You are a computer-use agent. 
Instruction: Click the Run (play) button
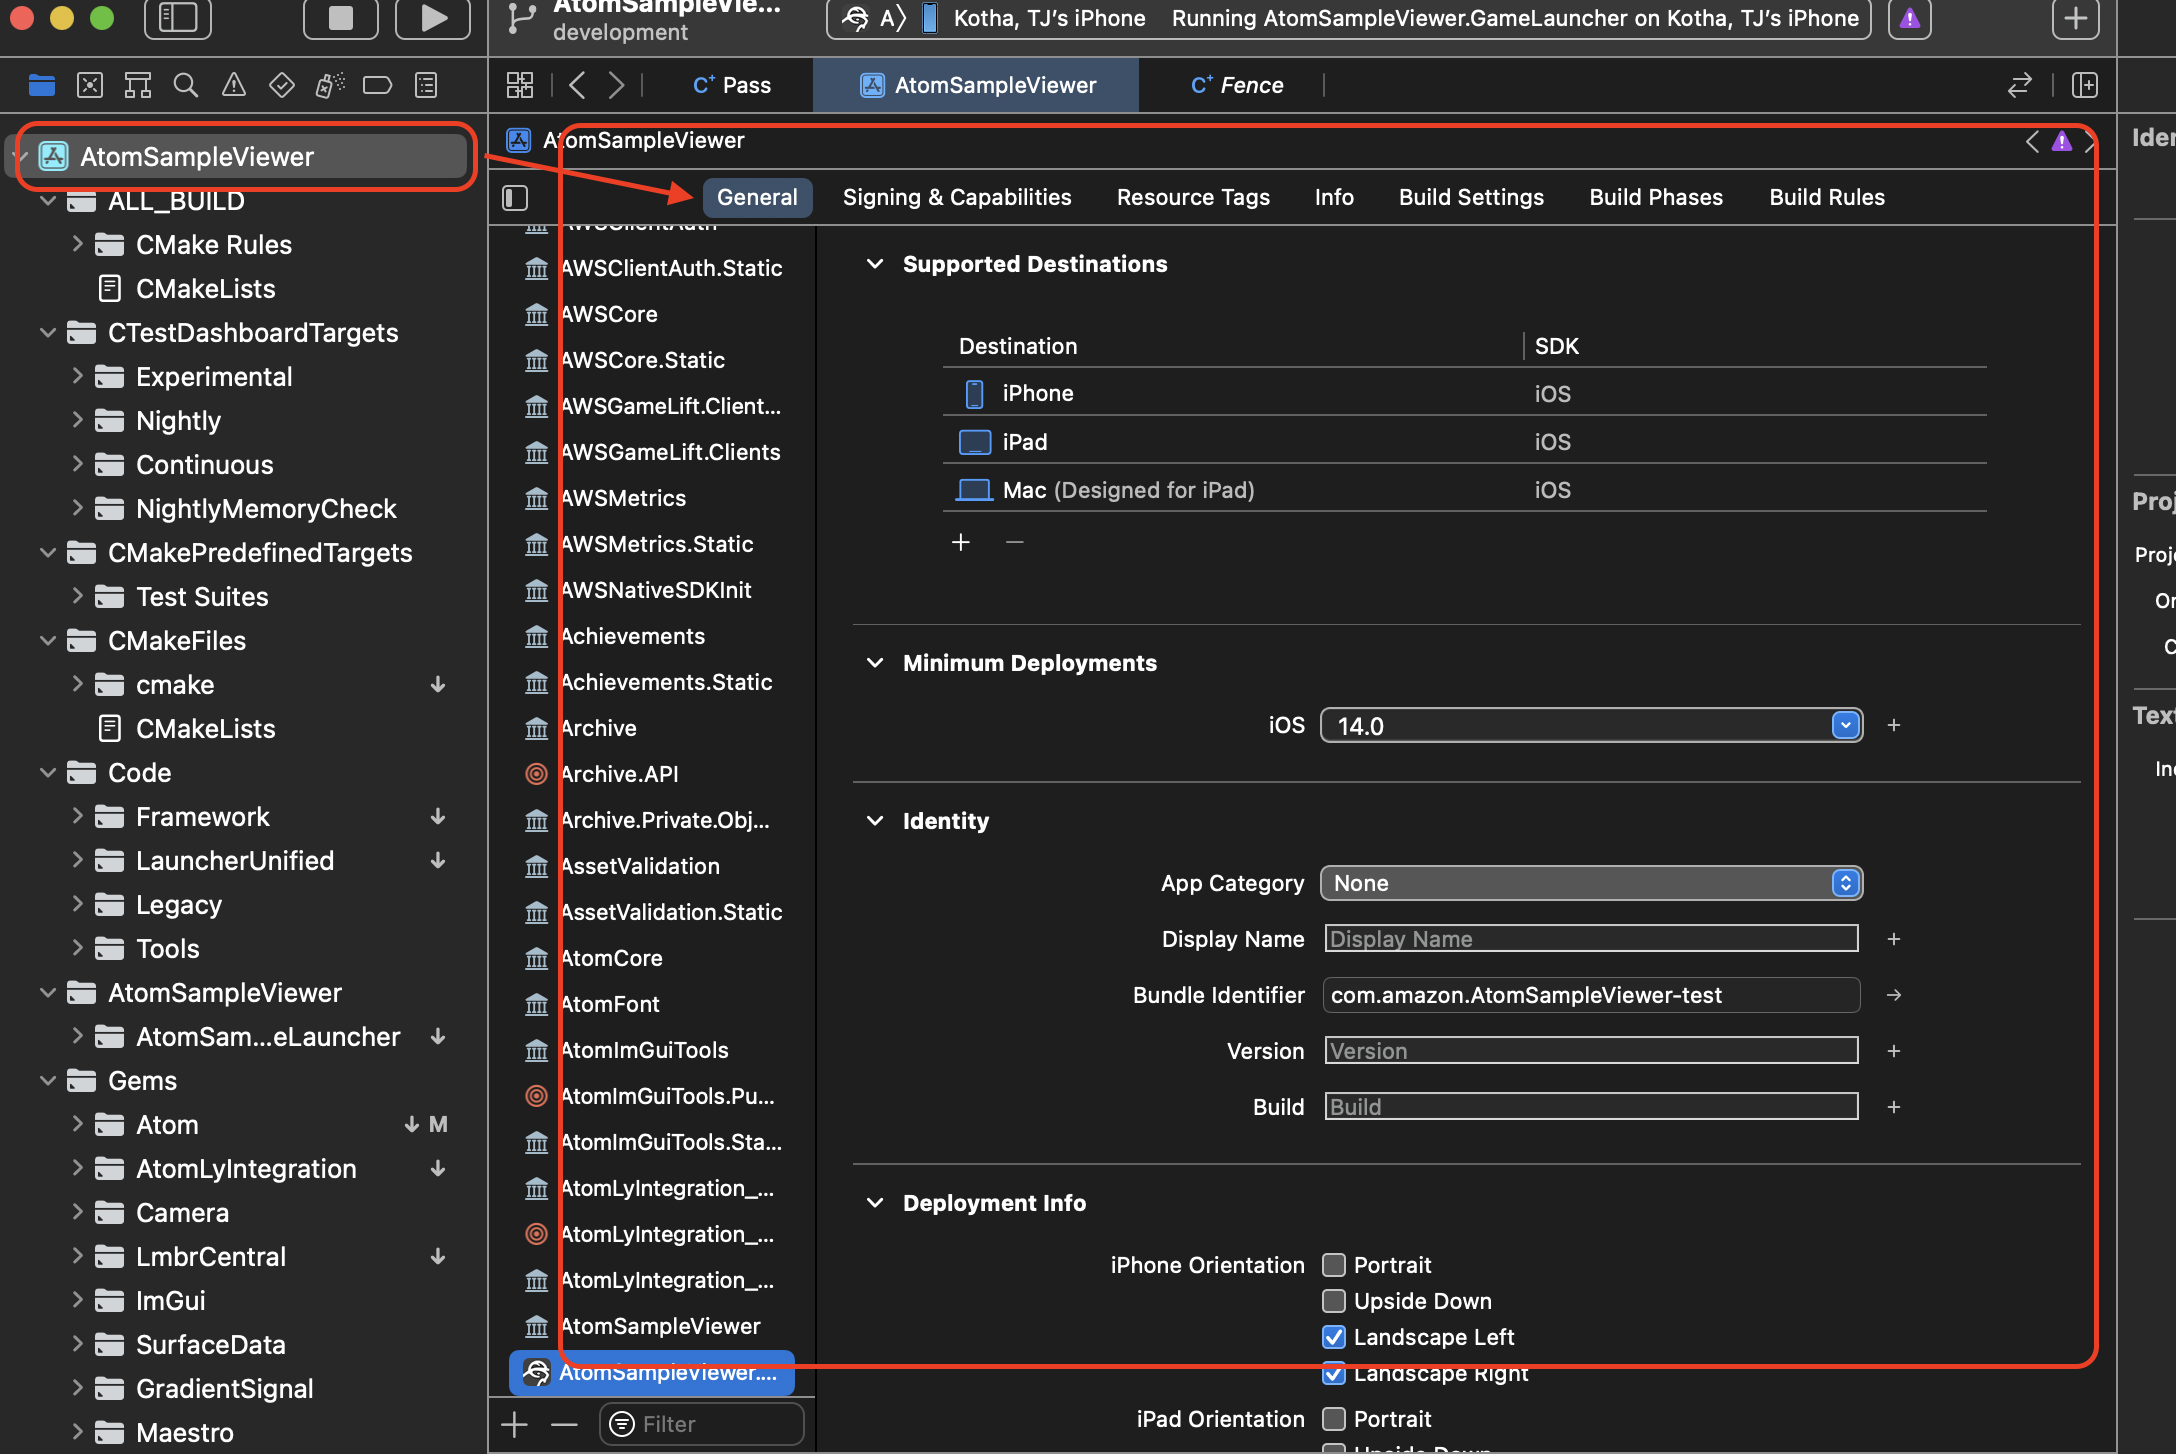click(x=432, y=18)
